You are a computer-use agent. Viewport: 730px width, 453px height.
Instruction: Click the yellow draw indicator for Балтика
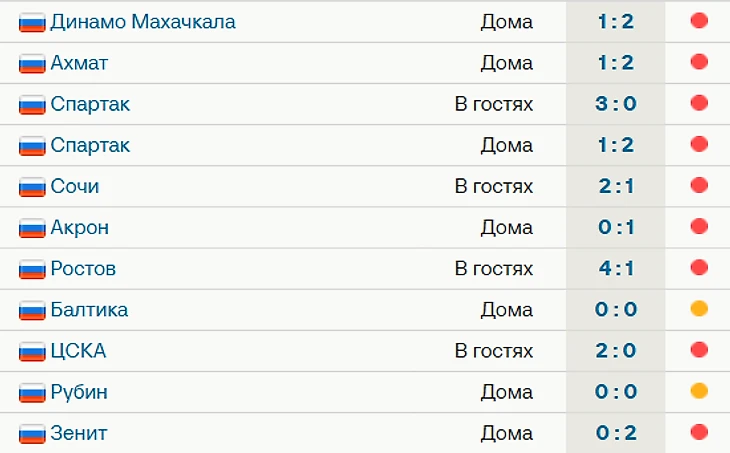[x=699, y=309]
